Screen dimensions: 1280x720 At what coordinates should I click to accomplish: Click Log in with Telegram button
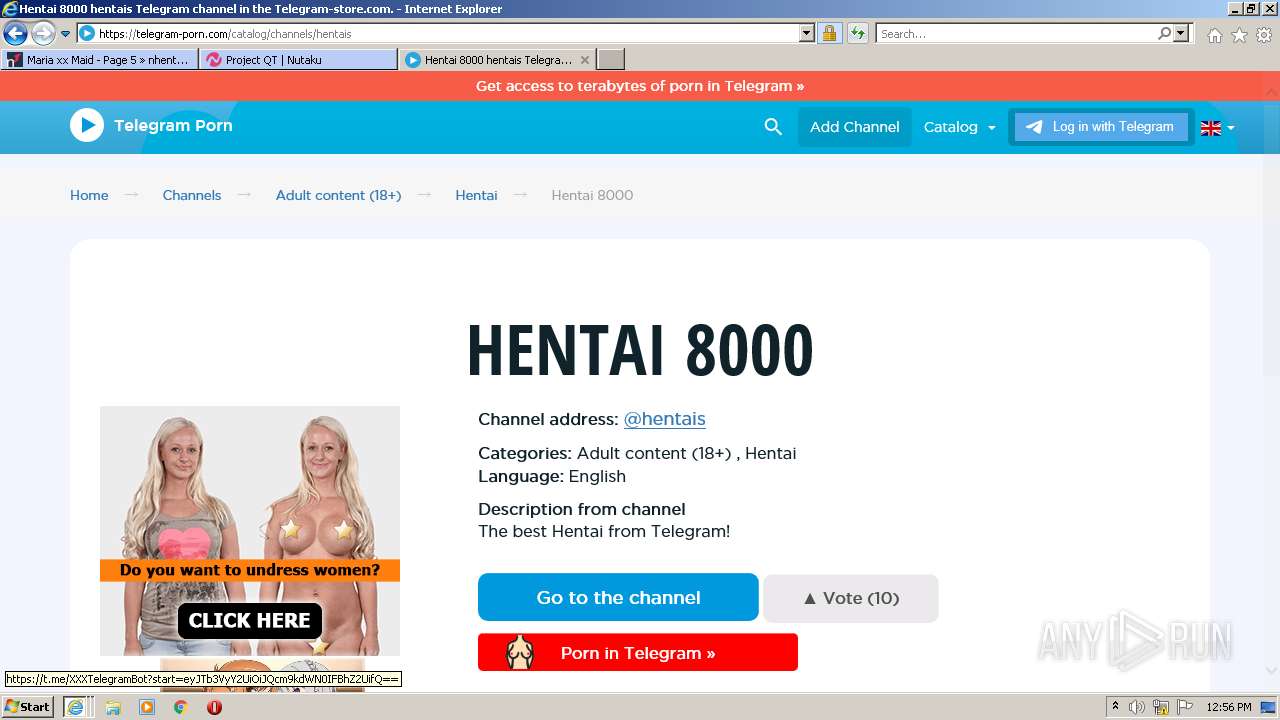(1101, 127)
